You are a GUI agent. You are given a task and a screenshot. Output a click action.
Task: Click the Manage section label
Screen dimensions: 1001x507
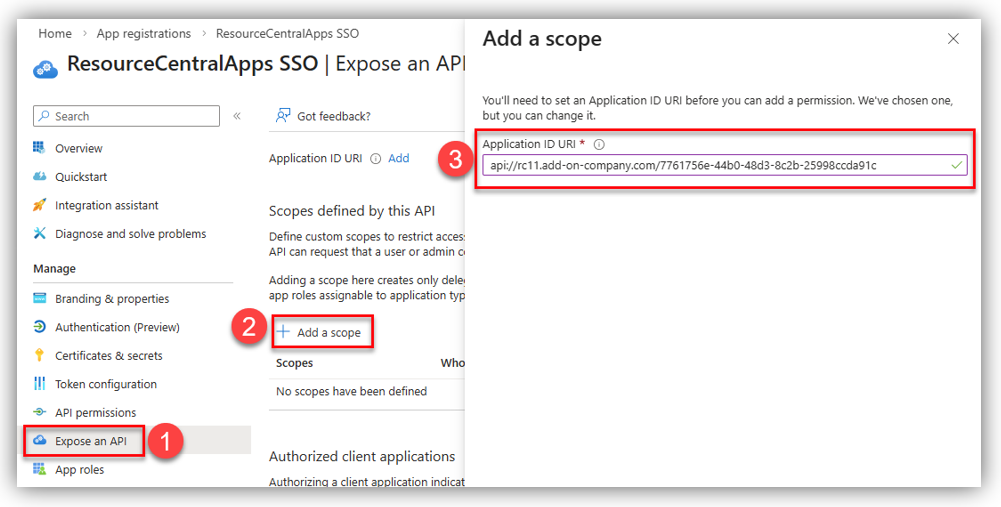pyautogui.click(x=54, y=269)
